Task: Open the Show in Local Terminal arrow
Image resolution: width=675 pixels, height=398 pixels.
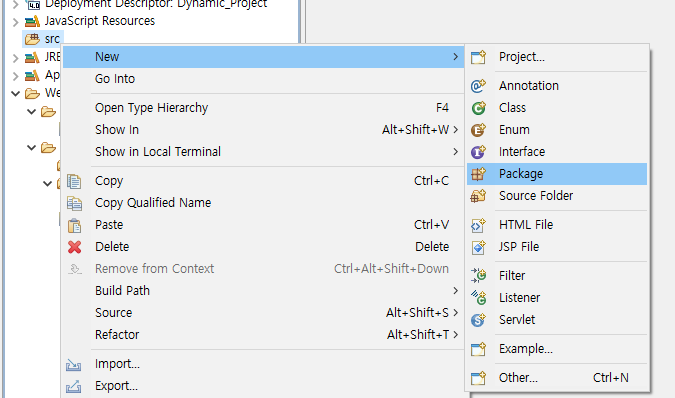Action: [x=455, y=151]
